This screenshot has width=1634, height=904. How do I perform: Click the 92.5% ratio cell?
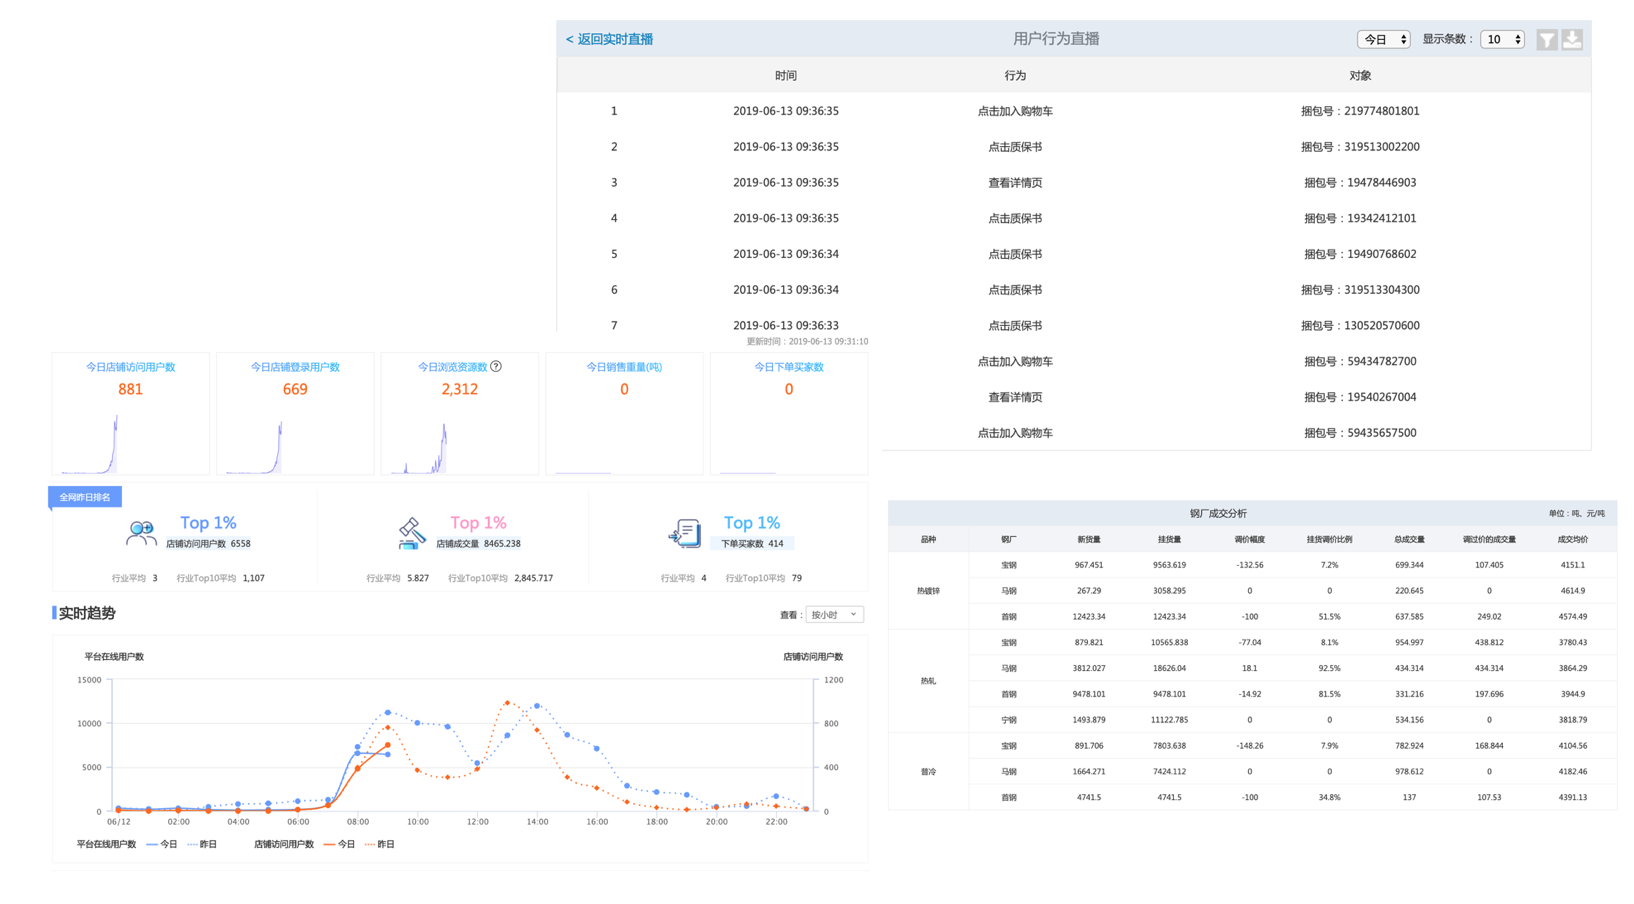[x=1329, y=668]
